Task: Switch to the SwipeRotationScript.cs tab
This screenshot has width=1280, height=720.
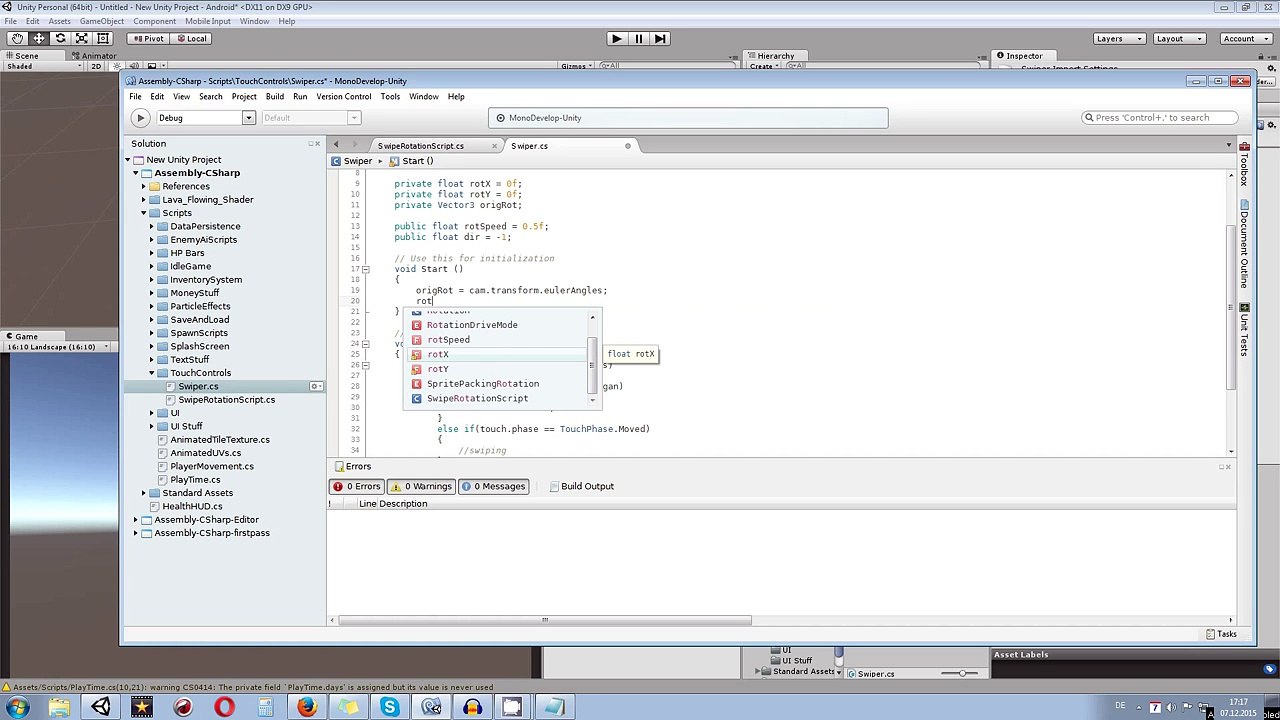Action: point(420,146)
